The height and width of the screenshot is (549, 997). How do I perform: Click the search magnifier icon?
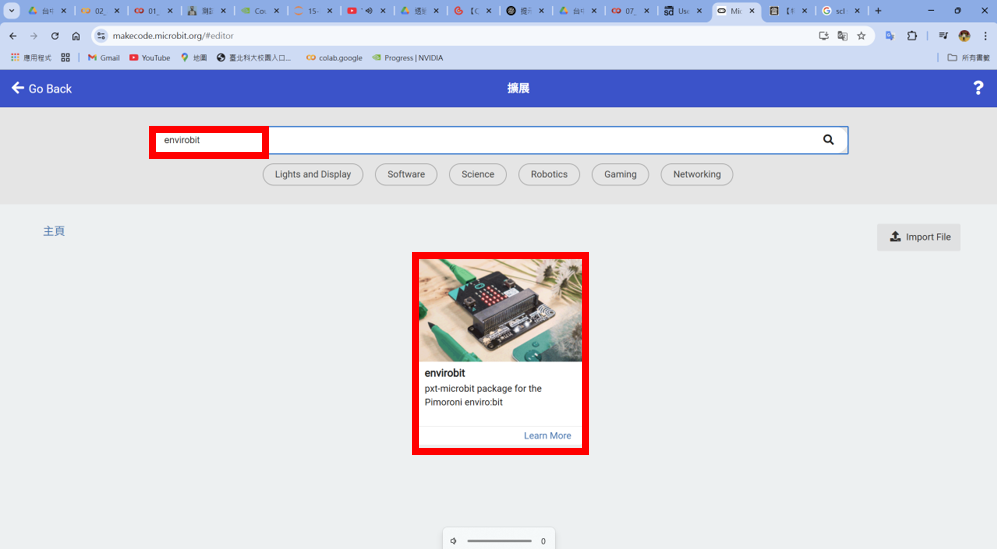pos(828,139)
